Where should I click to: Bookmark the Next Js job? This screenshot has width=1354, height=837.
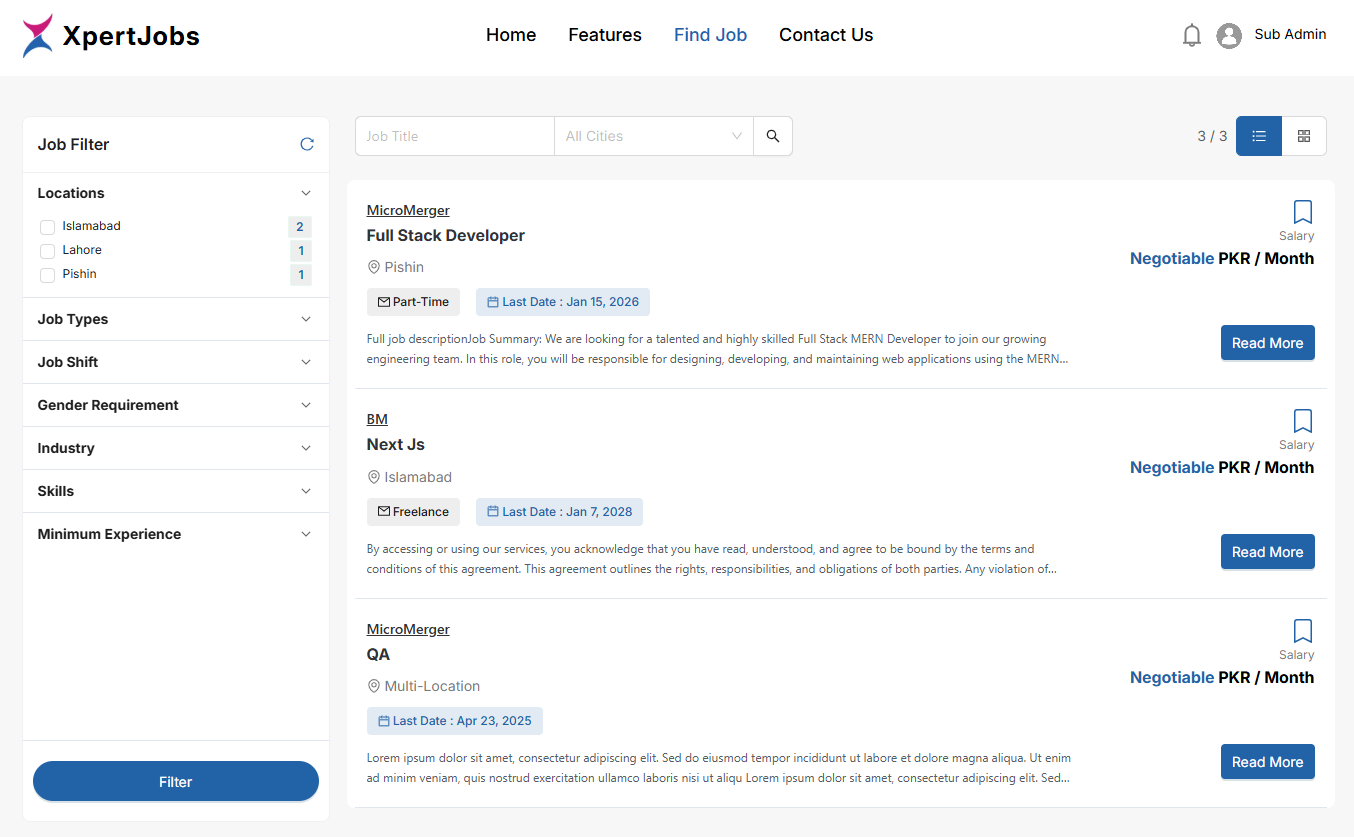pyautogui.click(x=1302, y=421)
